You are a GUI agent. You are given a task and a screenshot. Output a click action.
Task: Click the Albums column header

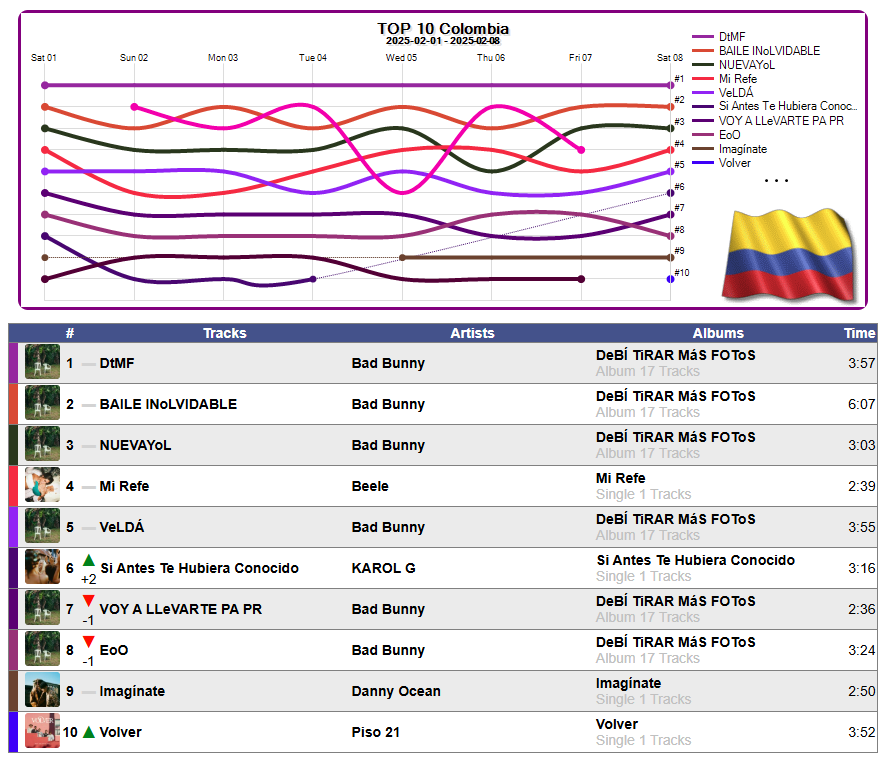point(718,333)
